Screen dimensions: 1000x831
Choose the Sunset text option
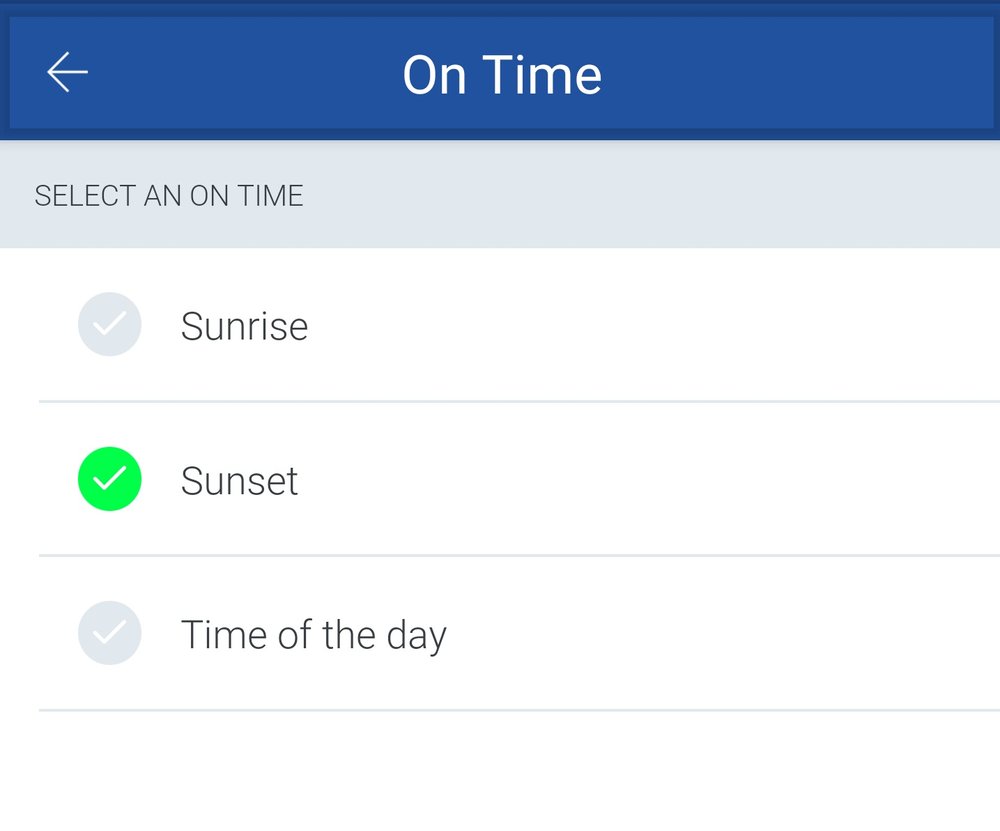[239, 480]
